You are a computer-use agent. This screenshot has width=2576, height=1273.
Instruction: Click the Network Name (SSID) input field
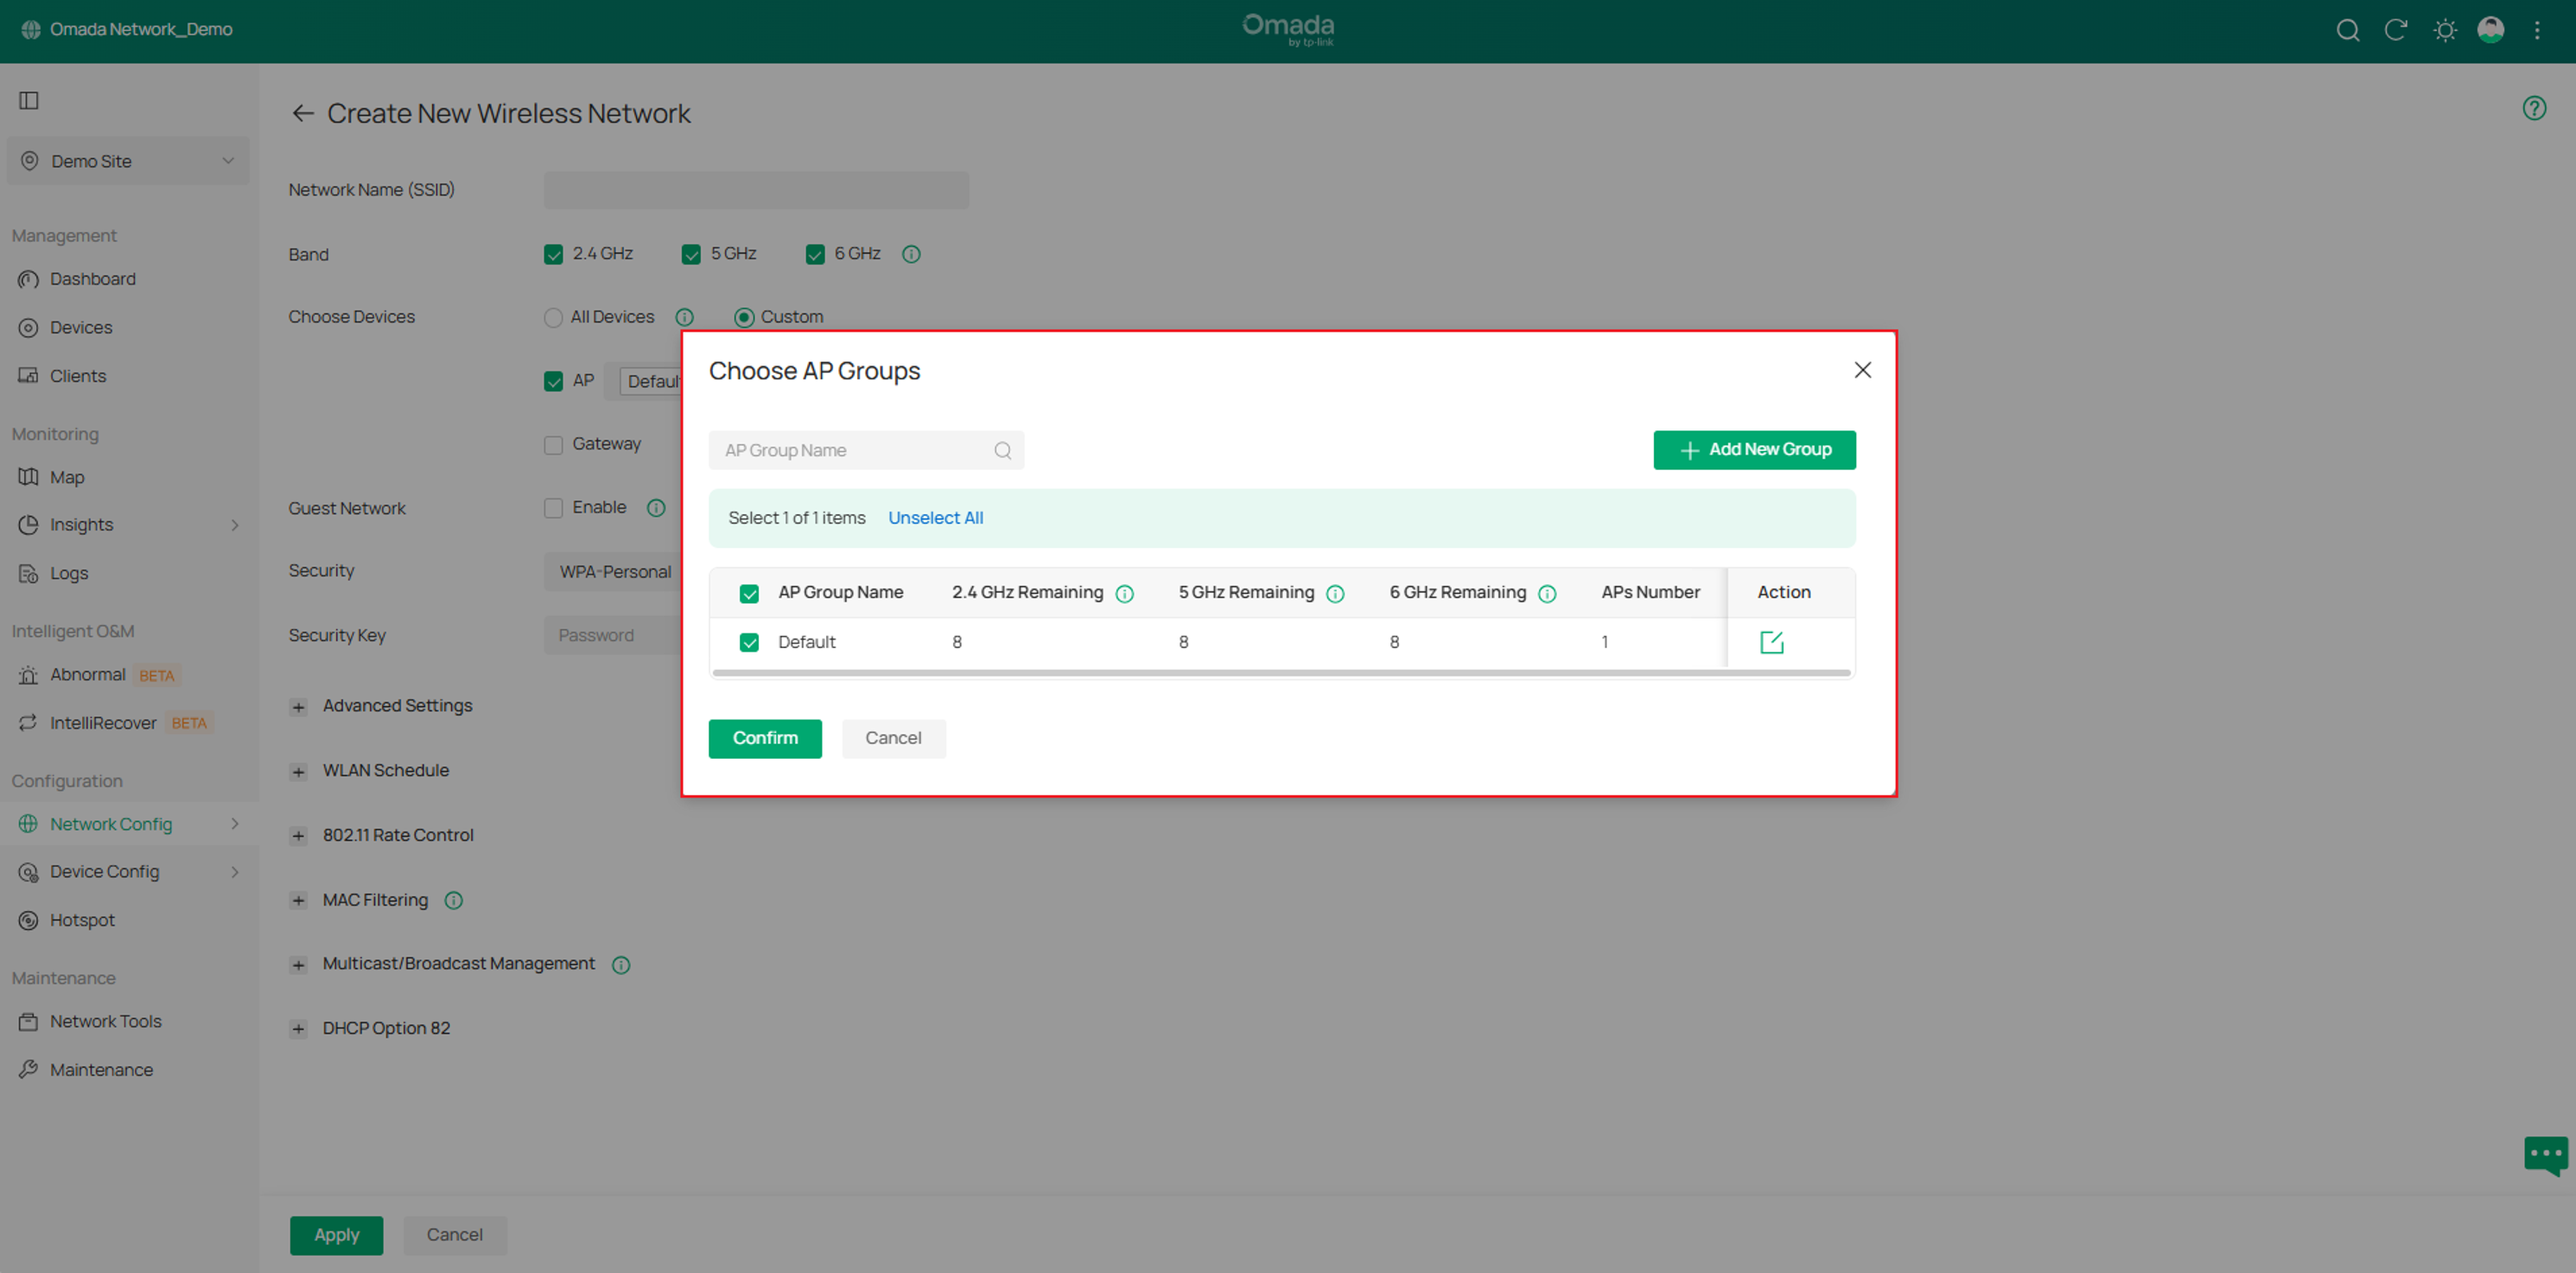756,190
